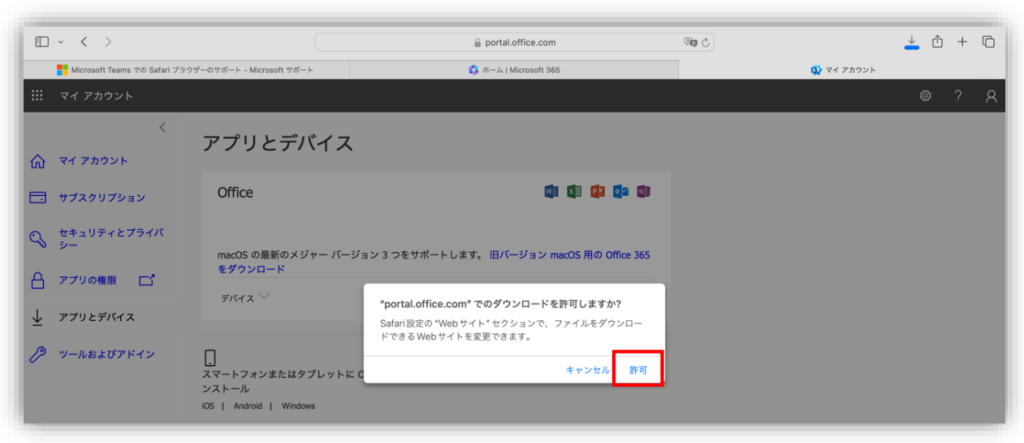Expand the デバイス section
The height and width of the screenshot is (443, 1024).
245,297
